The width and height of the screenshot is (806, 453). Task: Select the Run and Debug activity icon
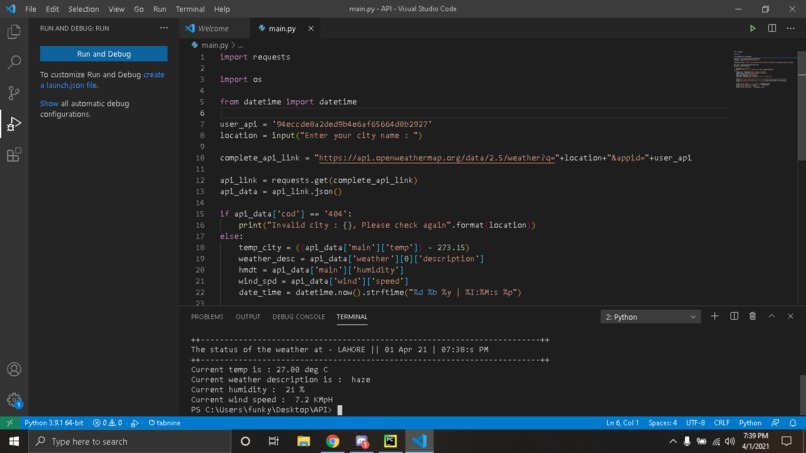pos(14,124)
